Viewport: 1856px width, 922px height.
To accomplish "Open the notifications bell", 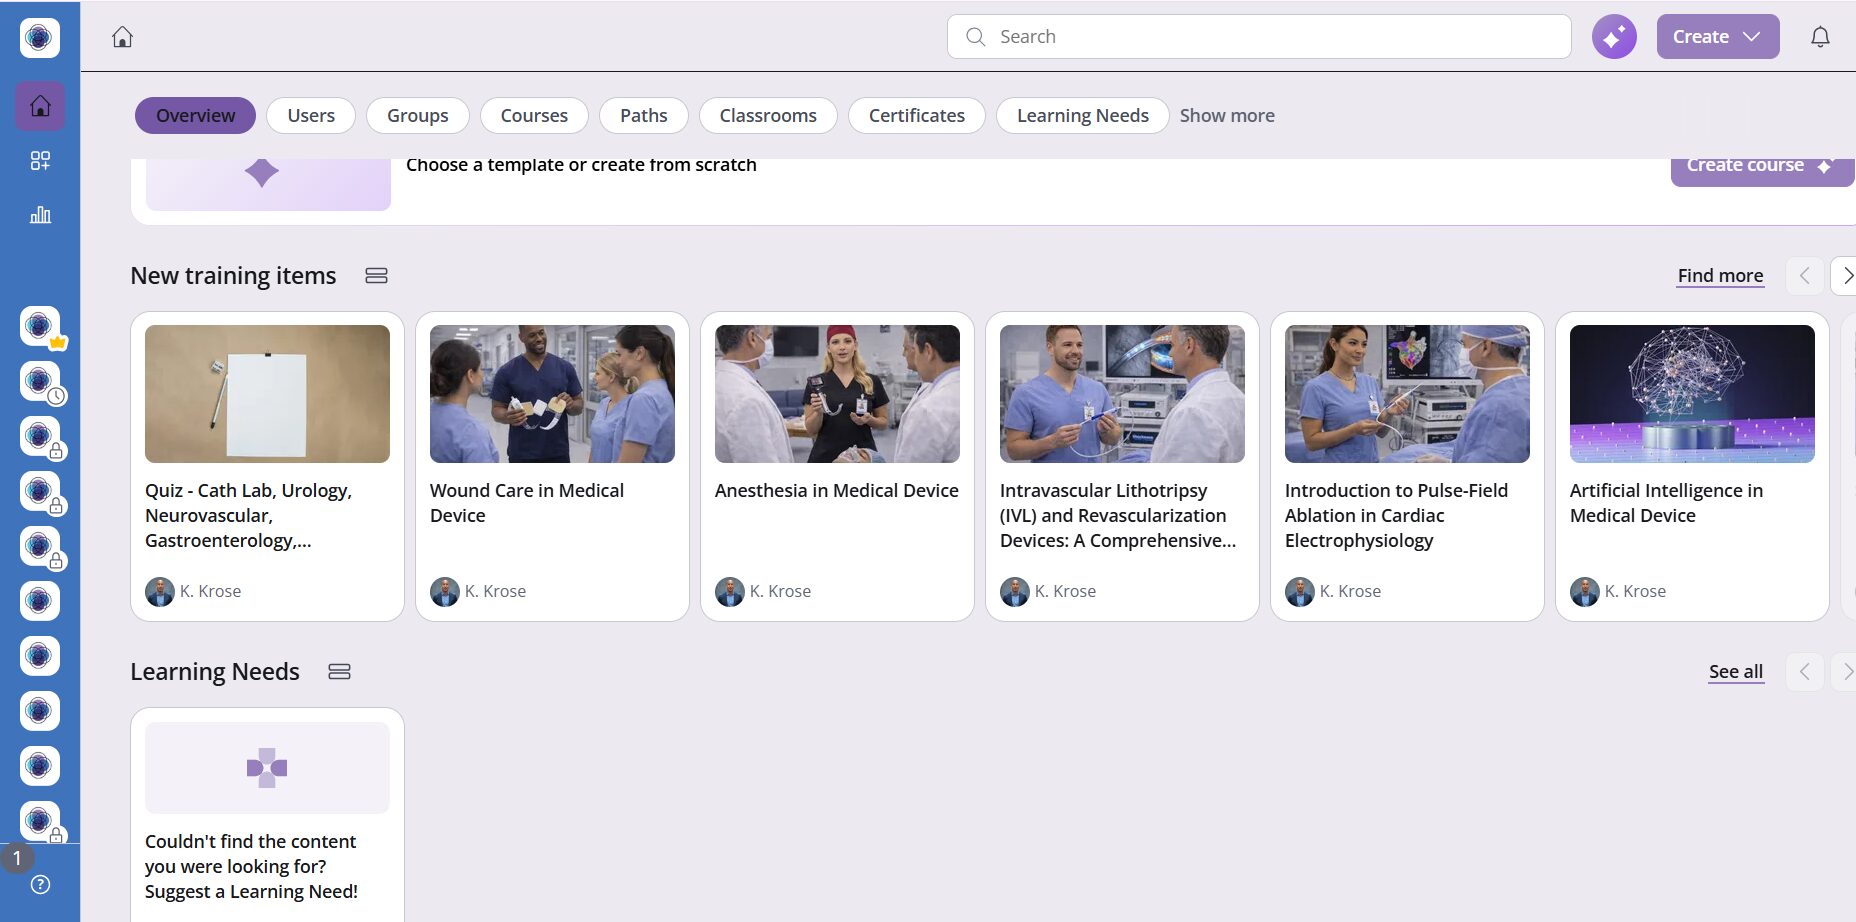I will (x=1820, y=37).
